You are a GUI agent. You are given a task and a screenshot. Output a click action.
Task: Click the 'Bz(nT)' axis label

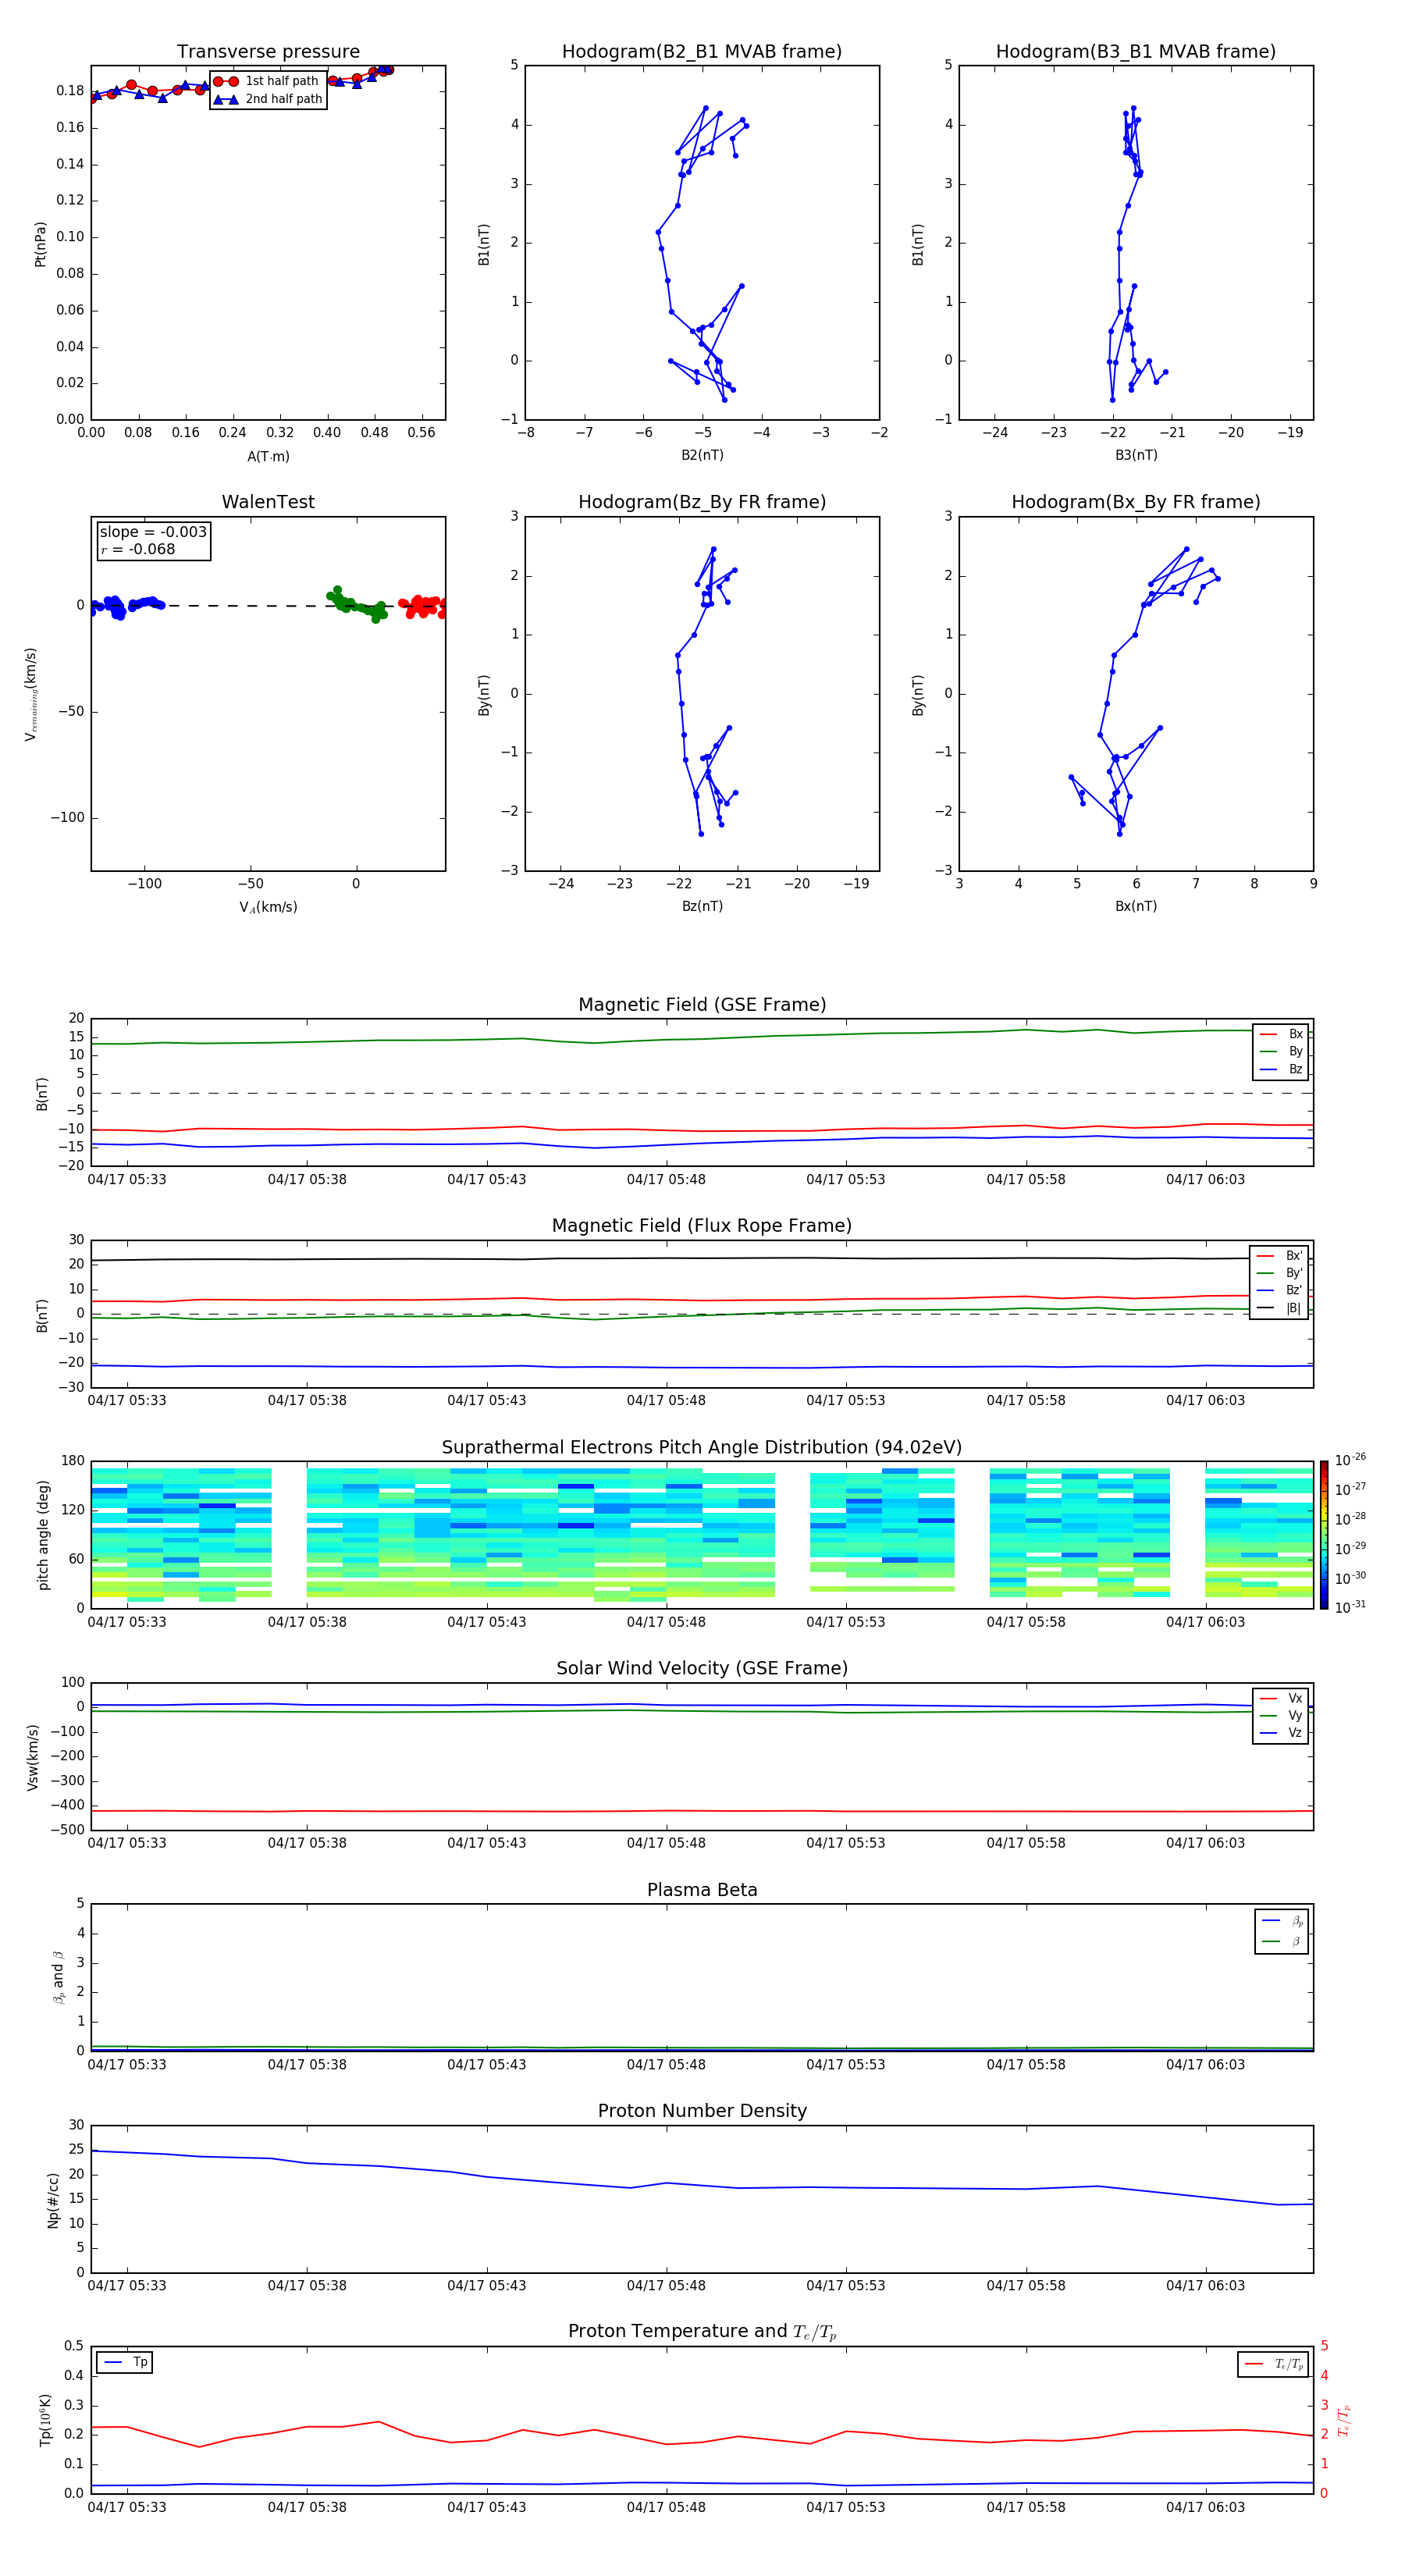coord(702,906)
